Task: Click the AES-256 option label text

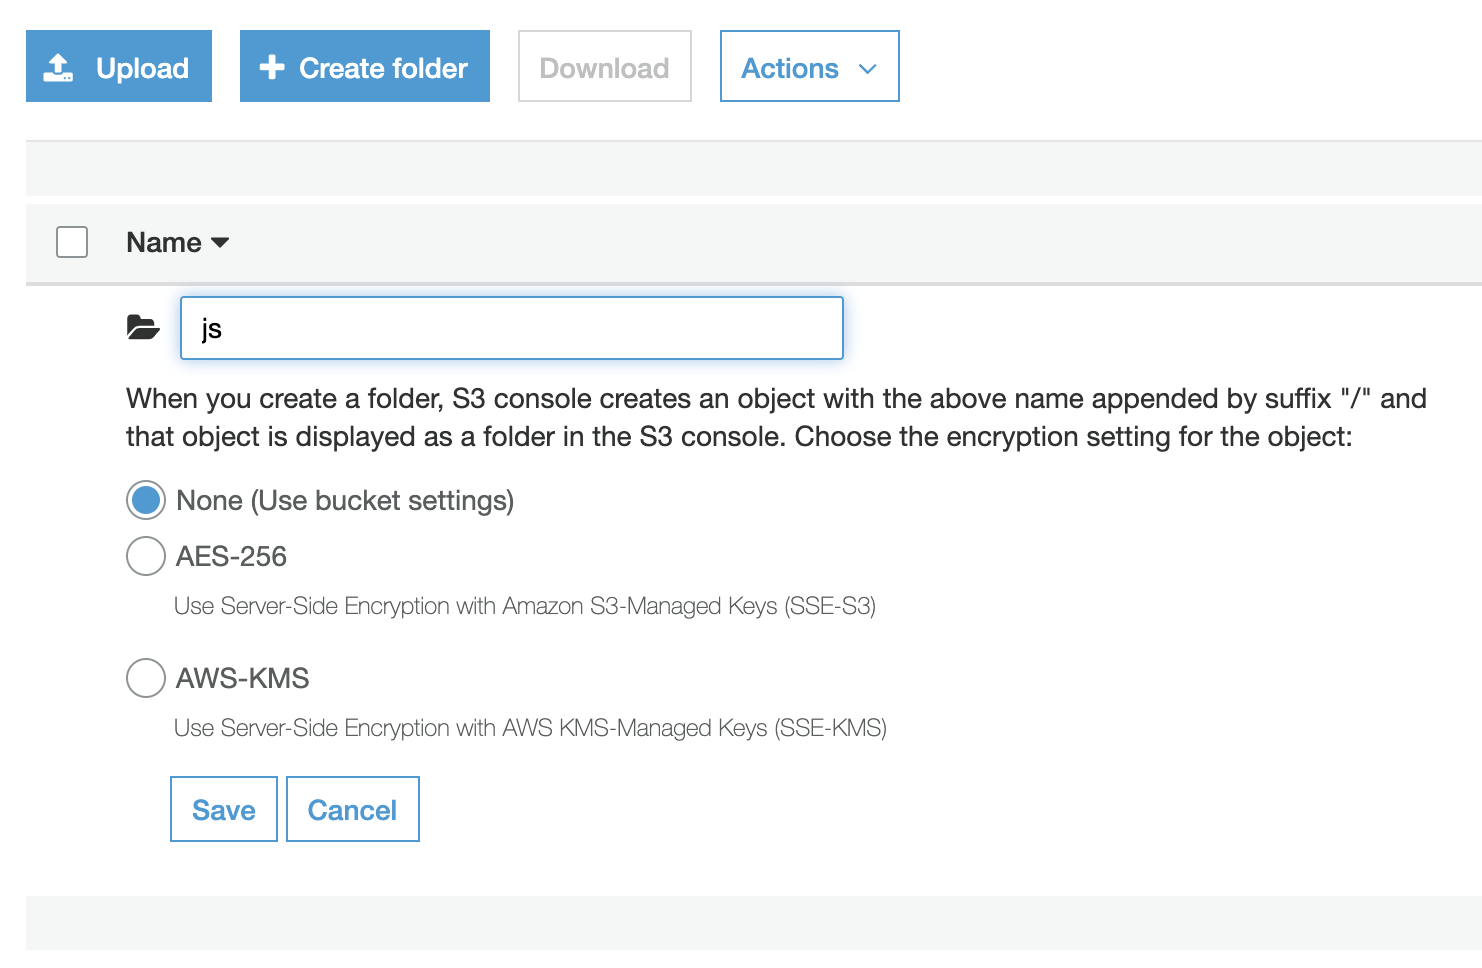Action: 231,556
